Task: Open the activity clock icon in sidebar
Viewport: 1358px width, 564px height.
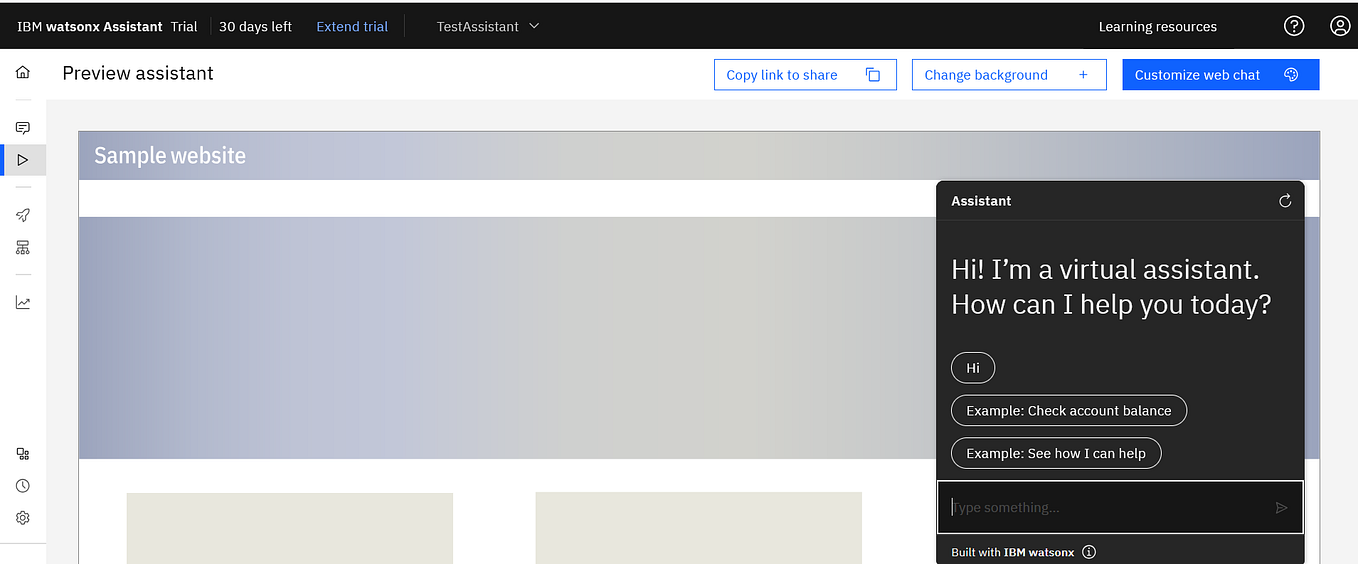Action: (23, 486)
